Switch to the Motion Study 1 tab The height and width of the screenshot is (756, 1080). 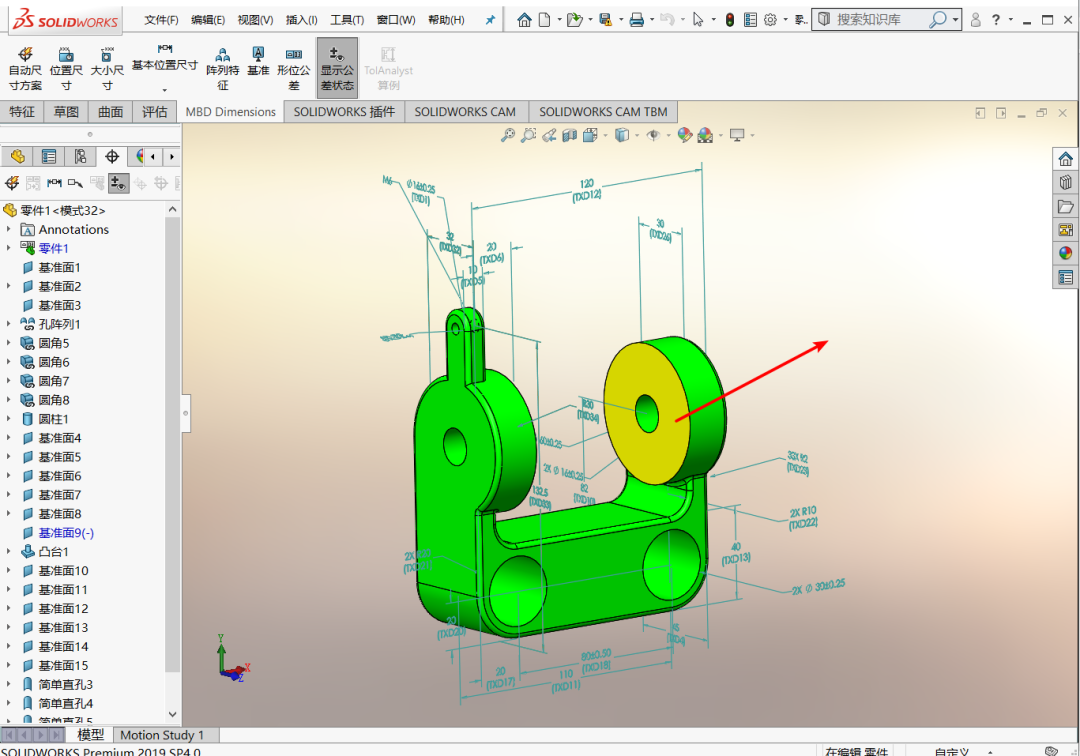[x=161, y=735]
